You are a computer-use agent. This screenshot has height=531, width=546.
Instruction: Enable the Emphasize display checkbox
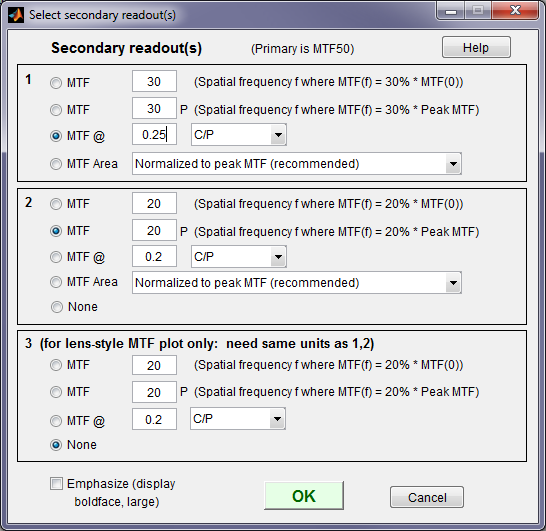coord(56,484)
